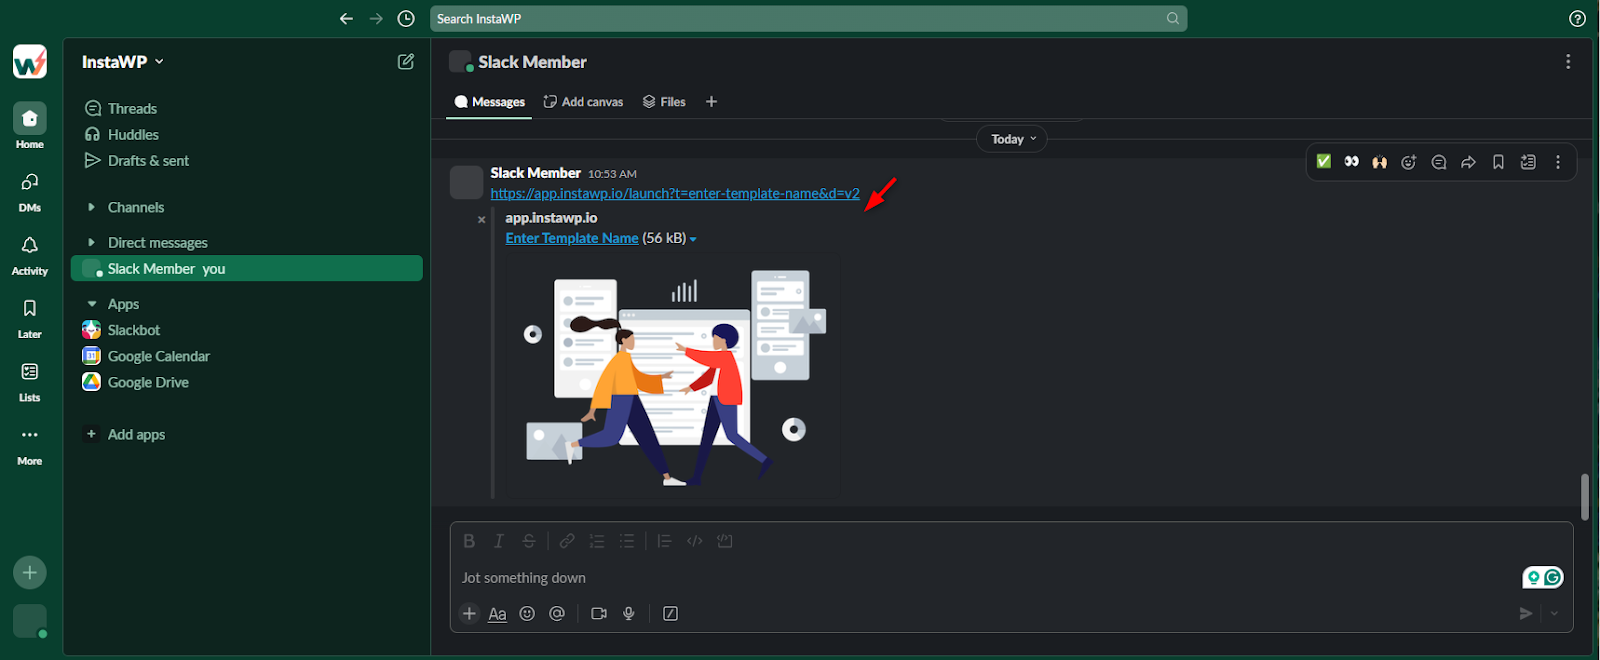Open the Later bookmark view
Screen dimensions: 1600x660
[x=30, y=317]
